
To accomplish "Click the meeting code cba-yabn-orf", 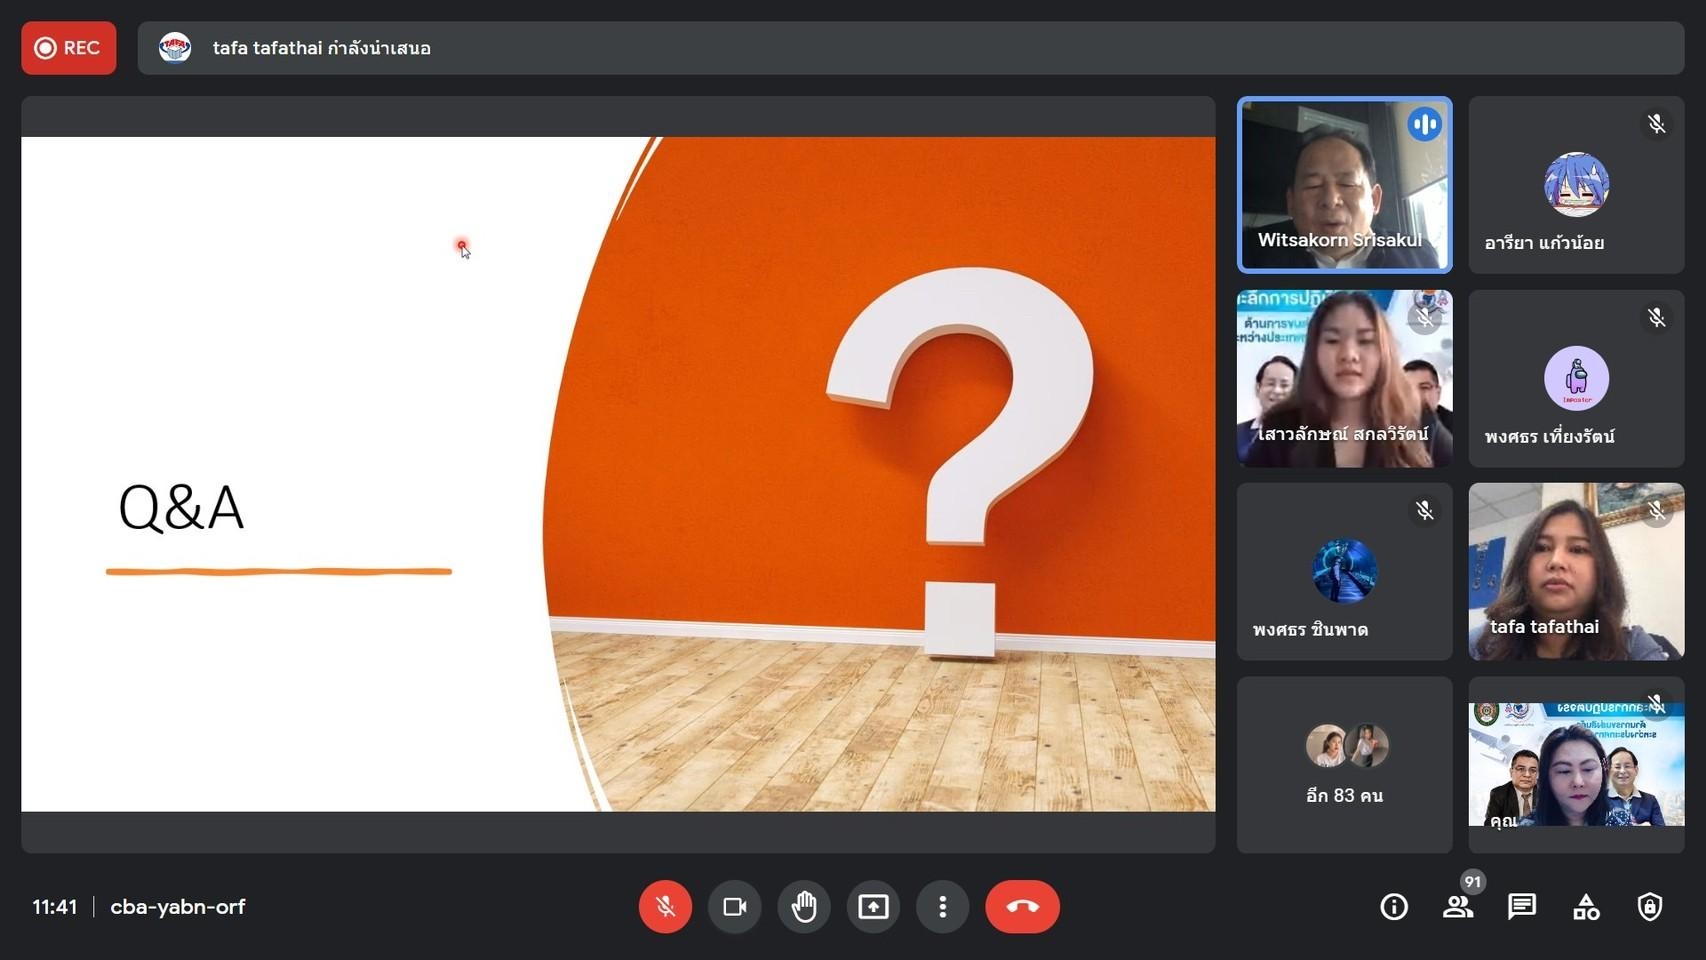I will tap(177, 907).
